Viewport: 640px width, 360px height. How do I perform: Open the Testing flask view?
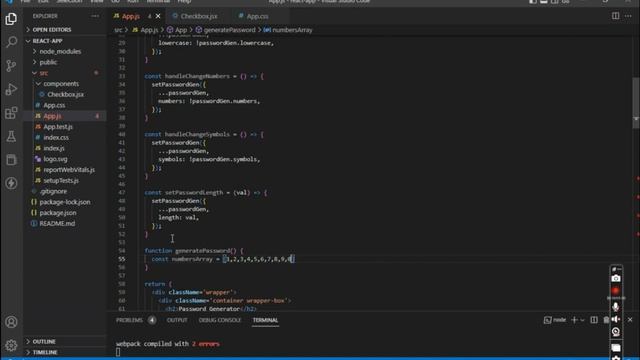11,136
